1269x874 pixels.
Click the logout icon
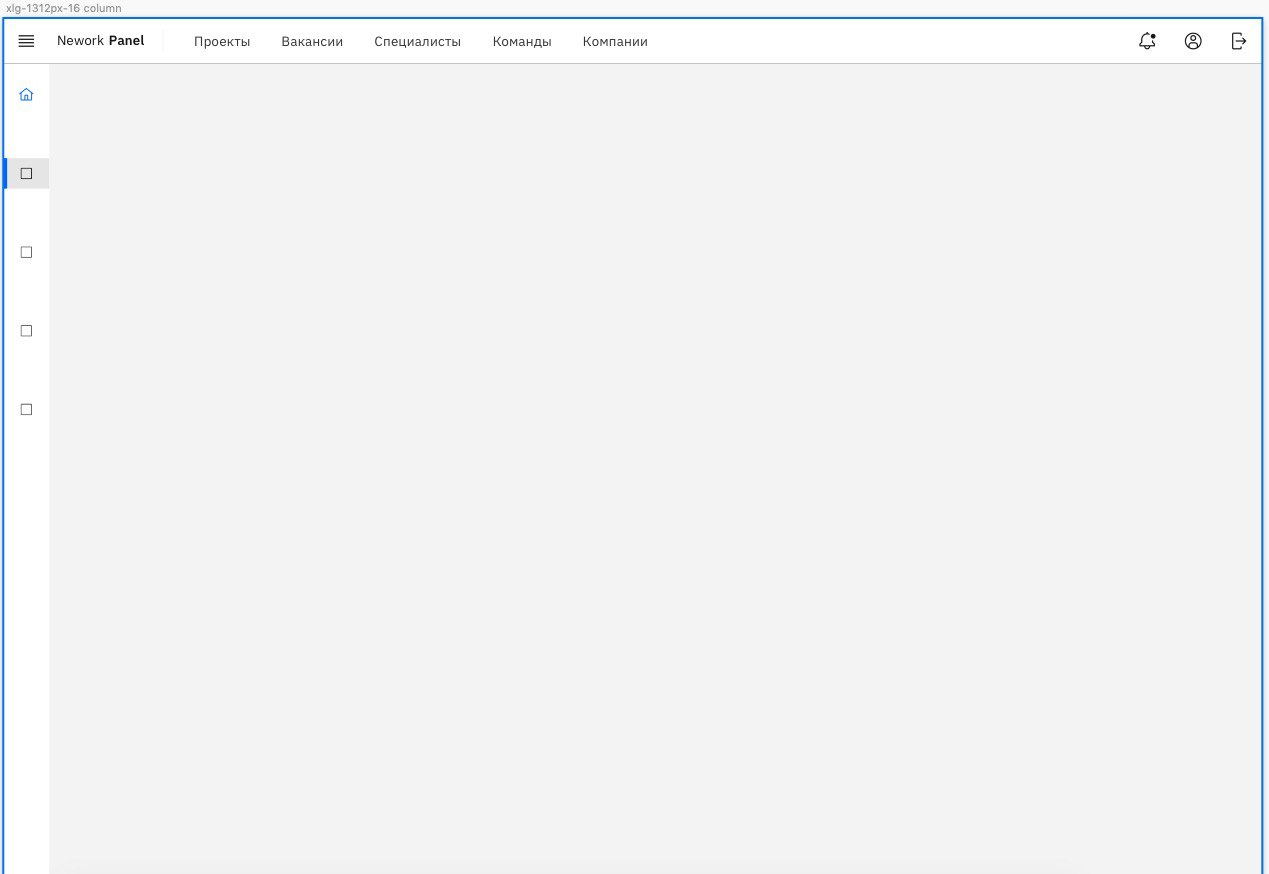1239,41
